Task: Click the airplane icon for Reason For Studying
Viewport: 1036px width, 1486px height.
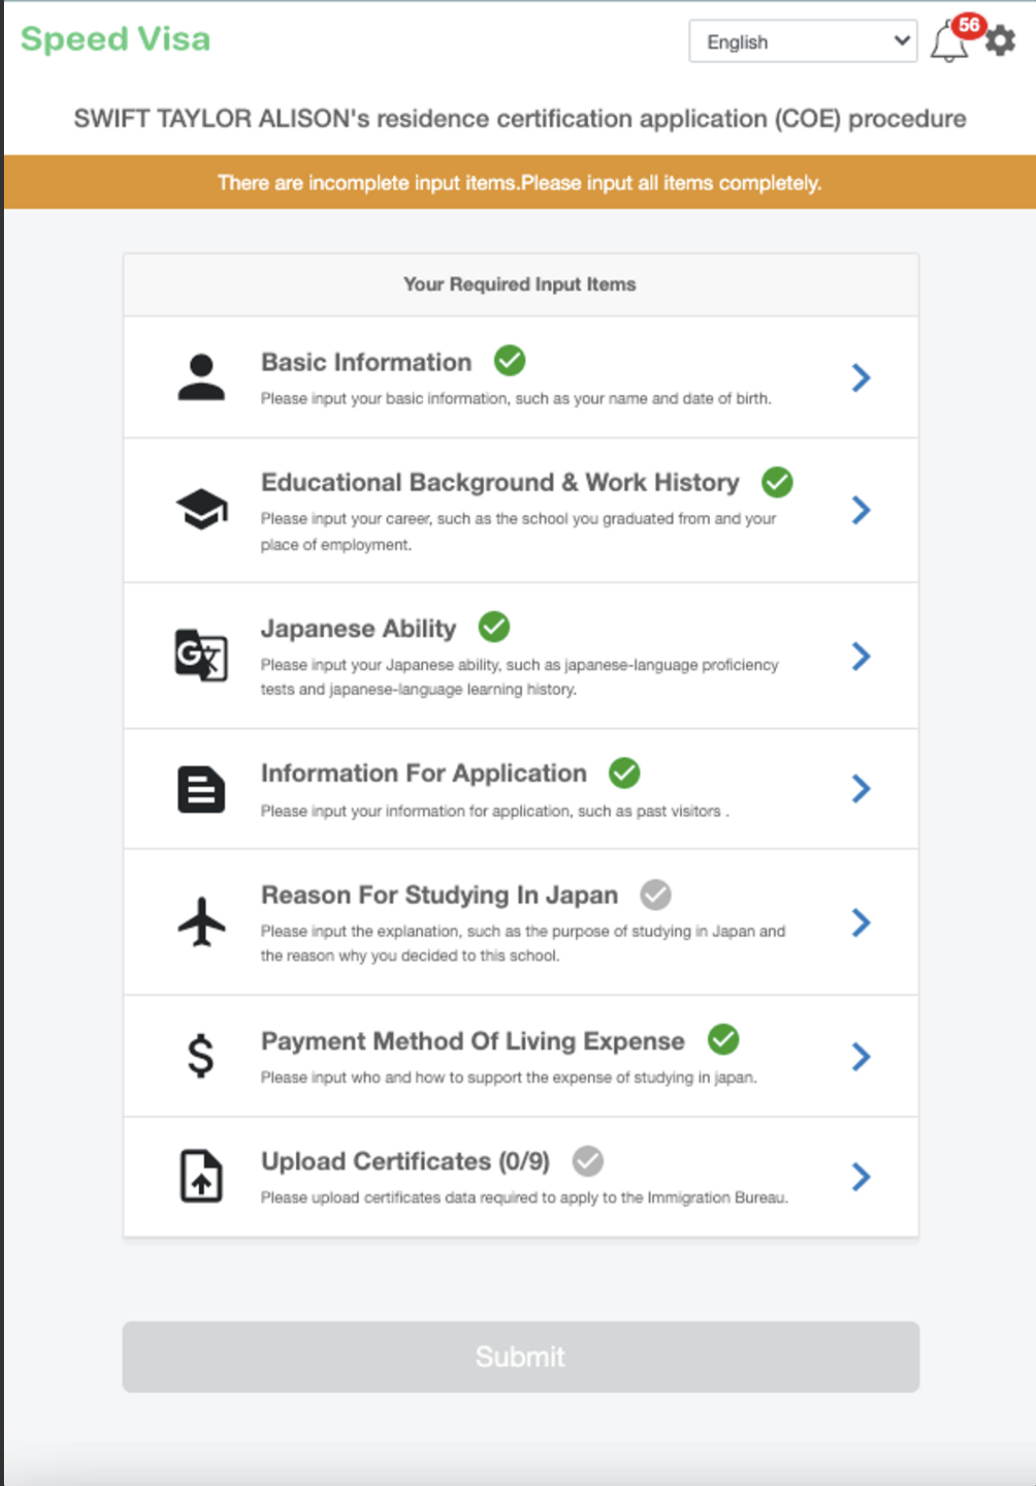Action: point(201,921)
